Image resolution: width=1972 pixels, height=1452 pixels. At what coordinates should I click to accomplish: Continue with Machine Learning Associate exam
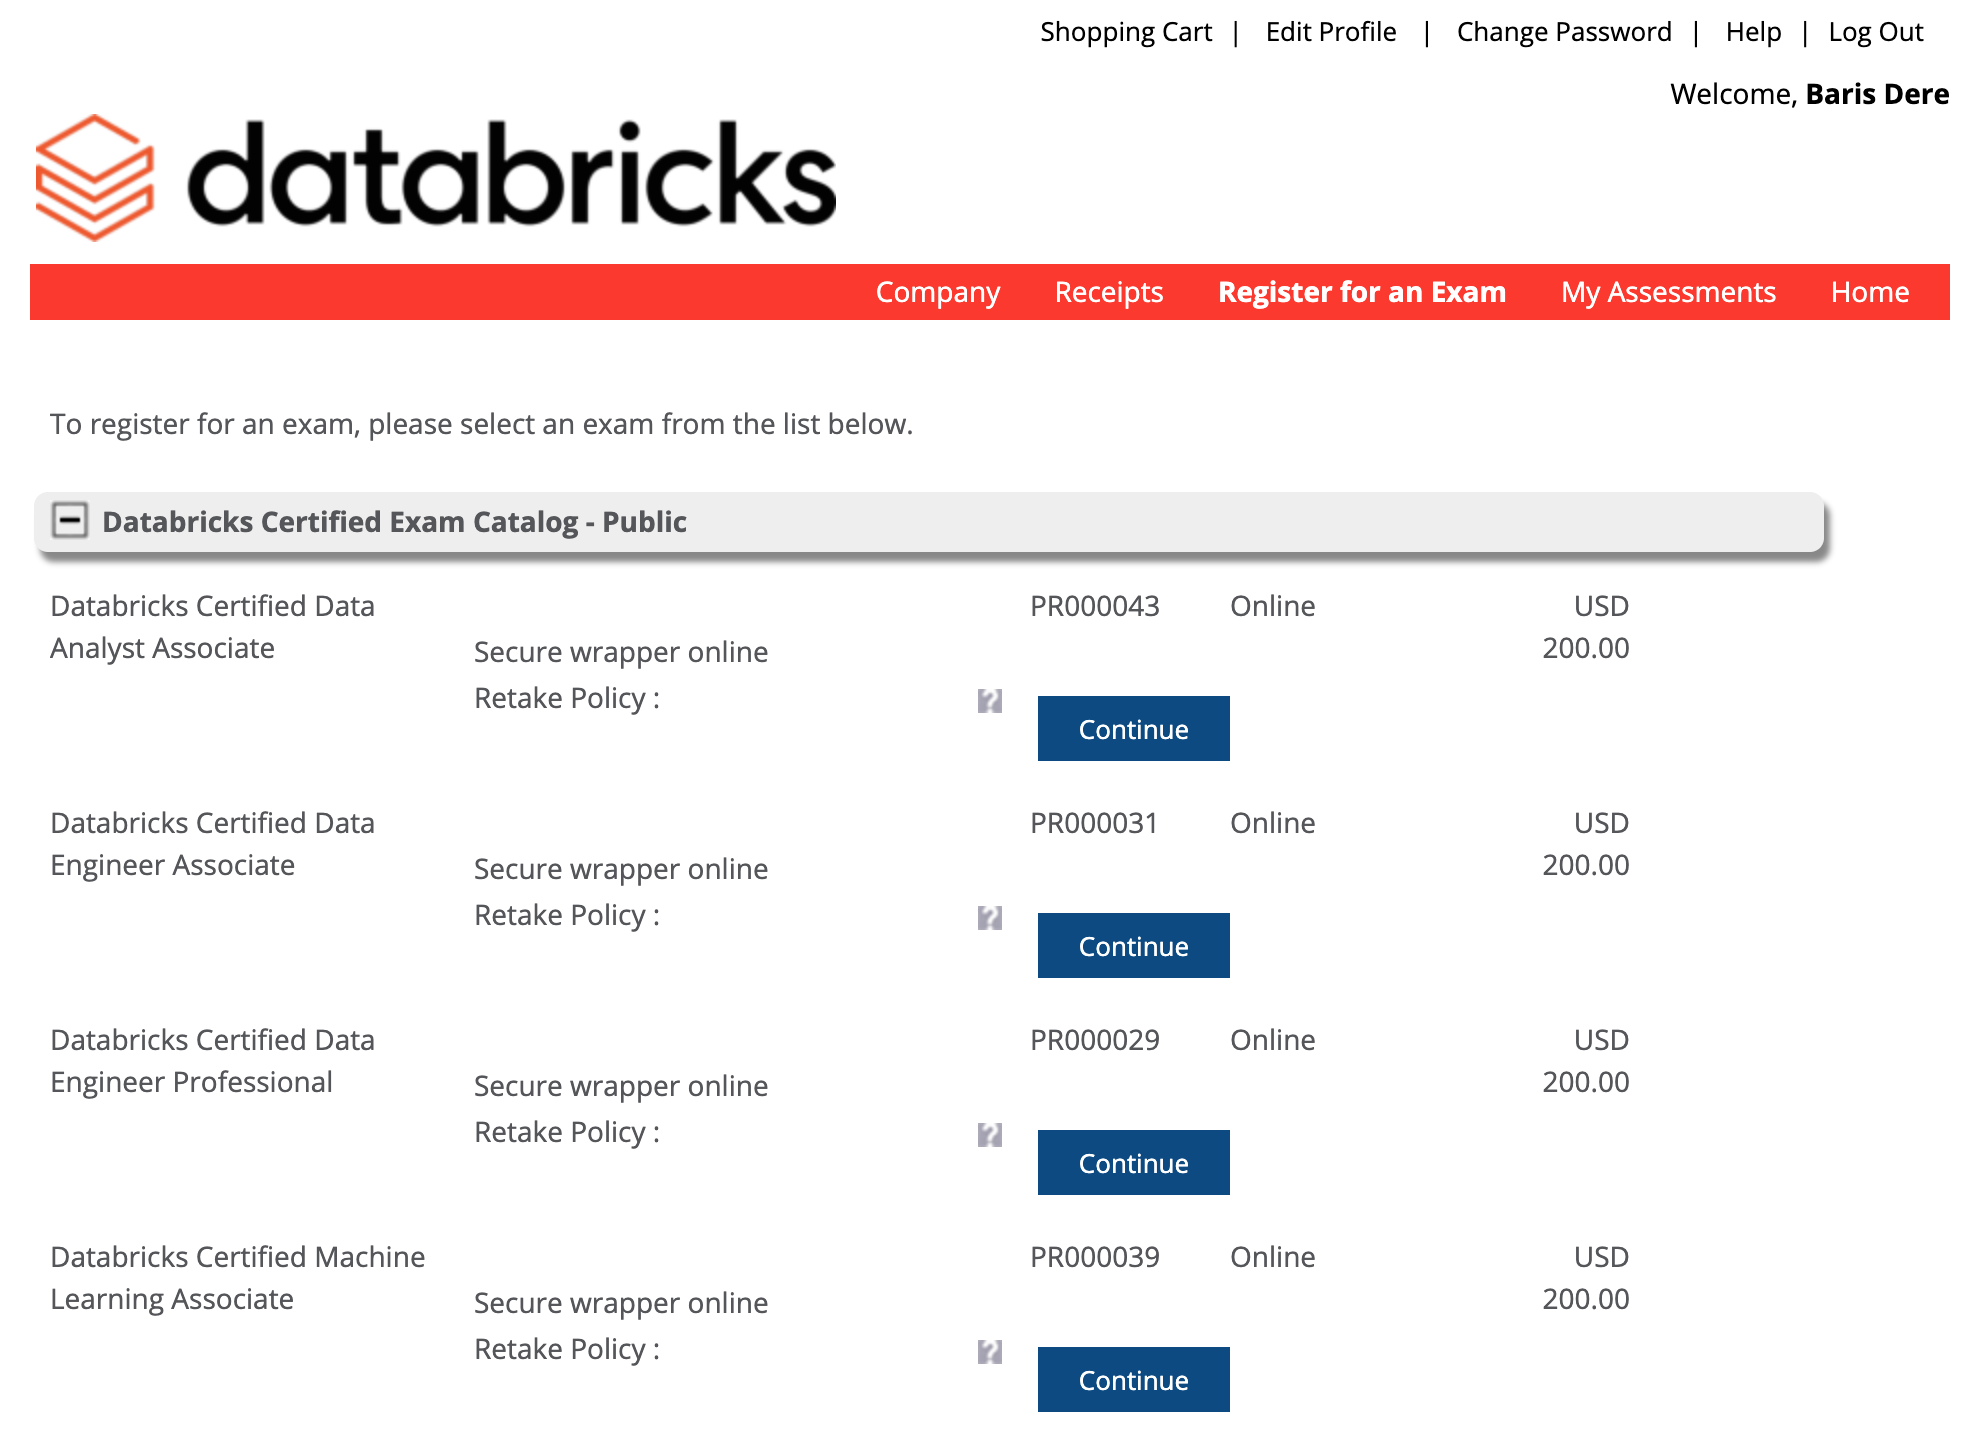[1132, 1379]
